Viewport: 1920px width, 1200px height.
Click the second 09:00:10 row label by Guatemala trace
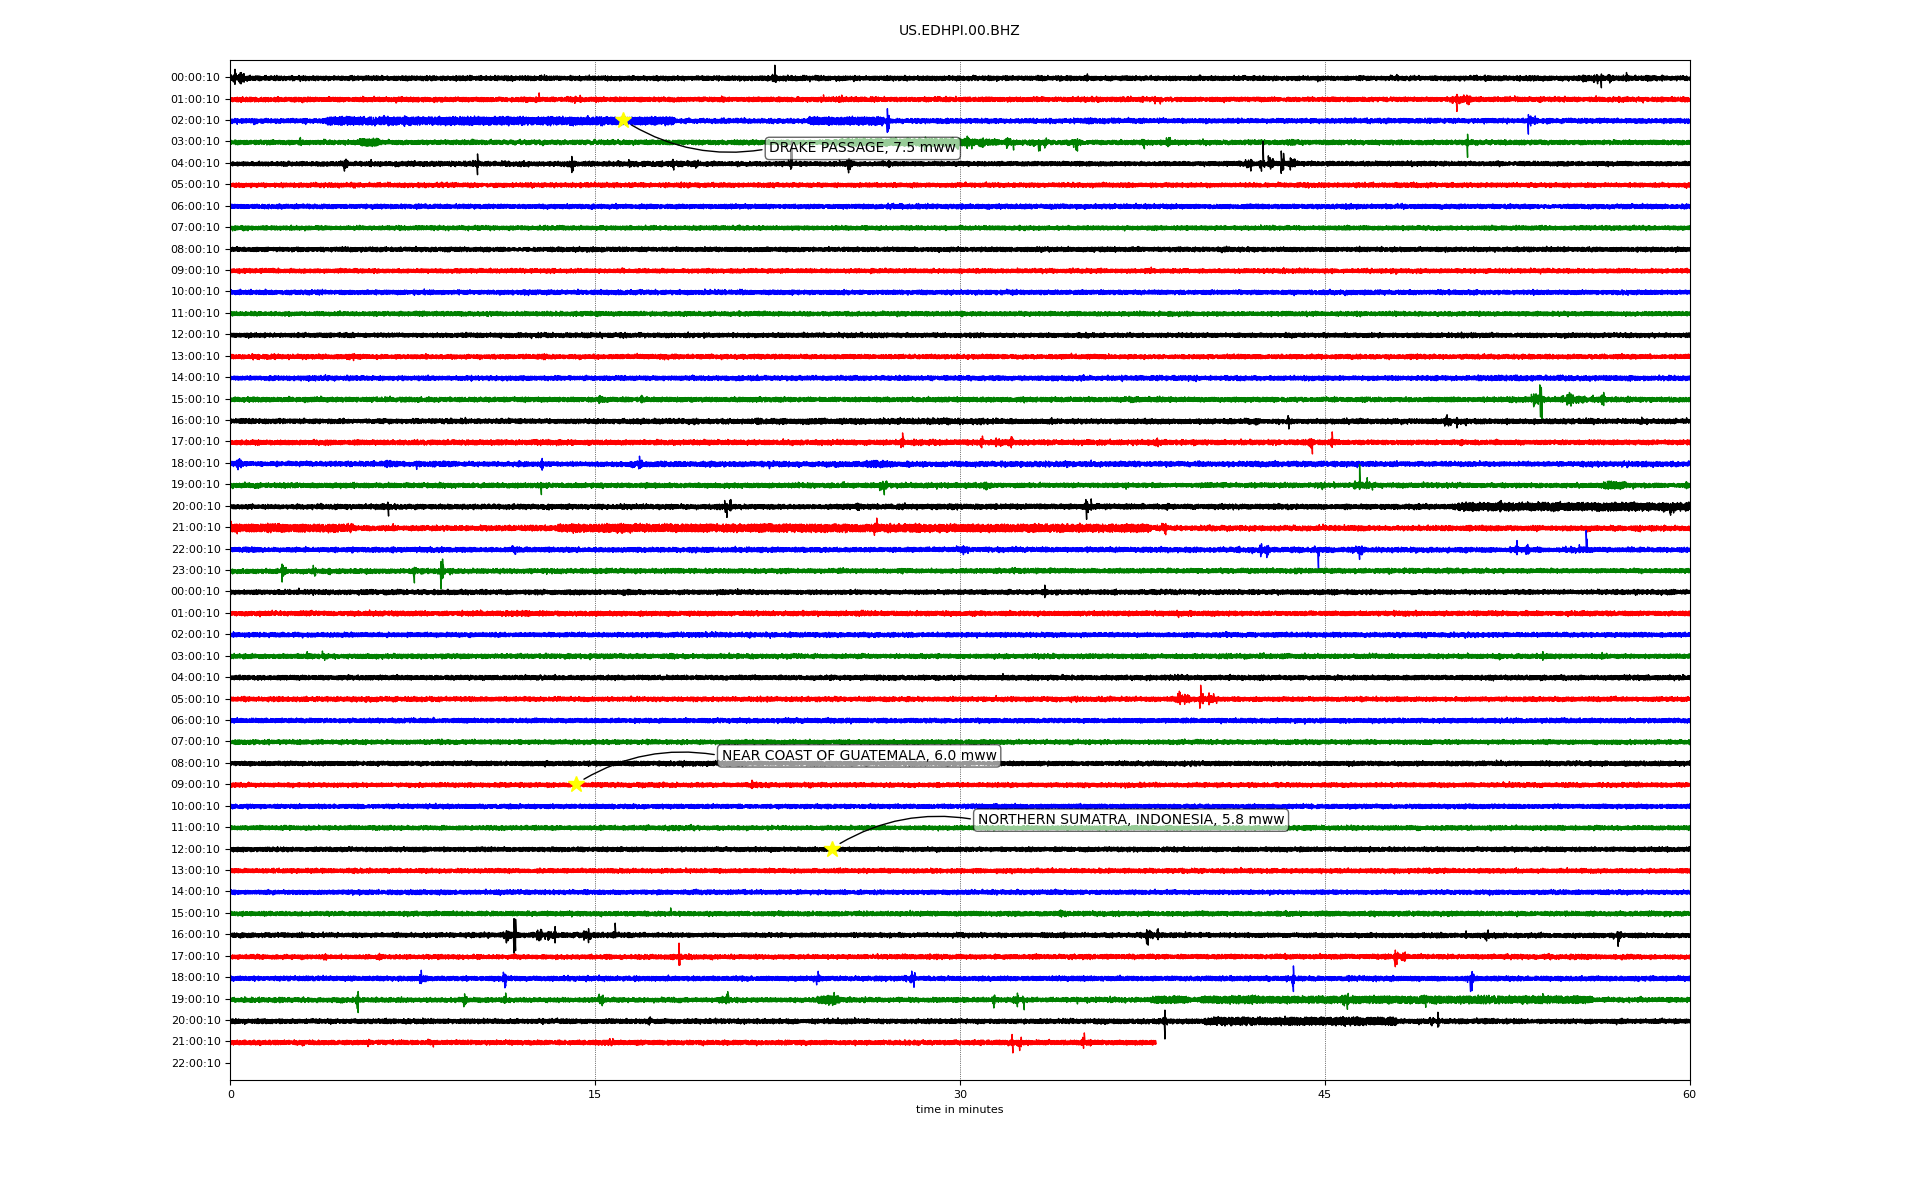(x=195, y=785)
